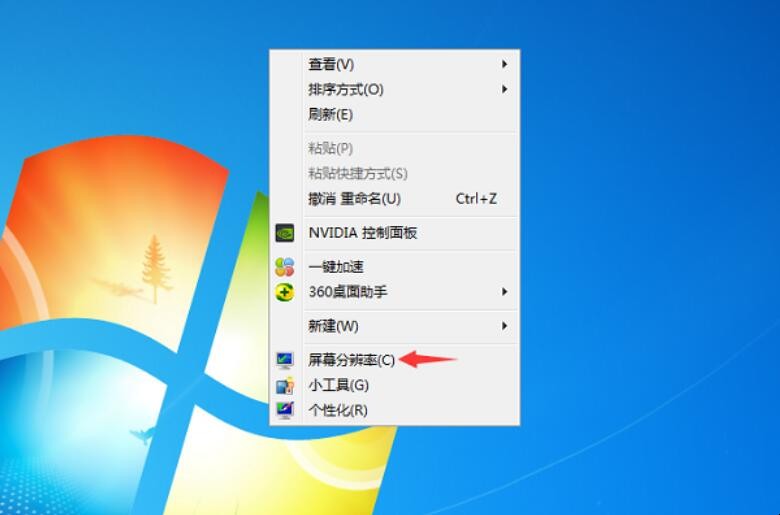Click the 屏幕分辨率 monitor icon
780x515 pixels.
point(285,360)
